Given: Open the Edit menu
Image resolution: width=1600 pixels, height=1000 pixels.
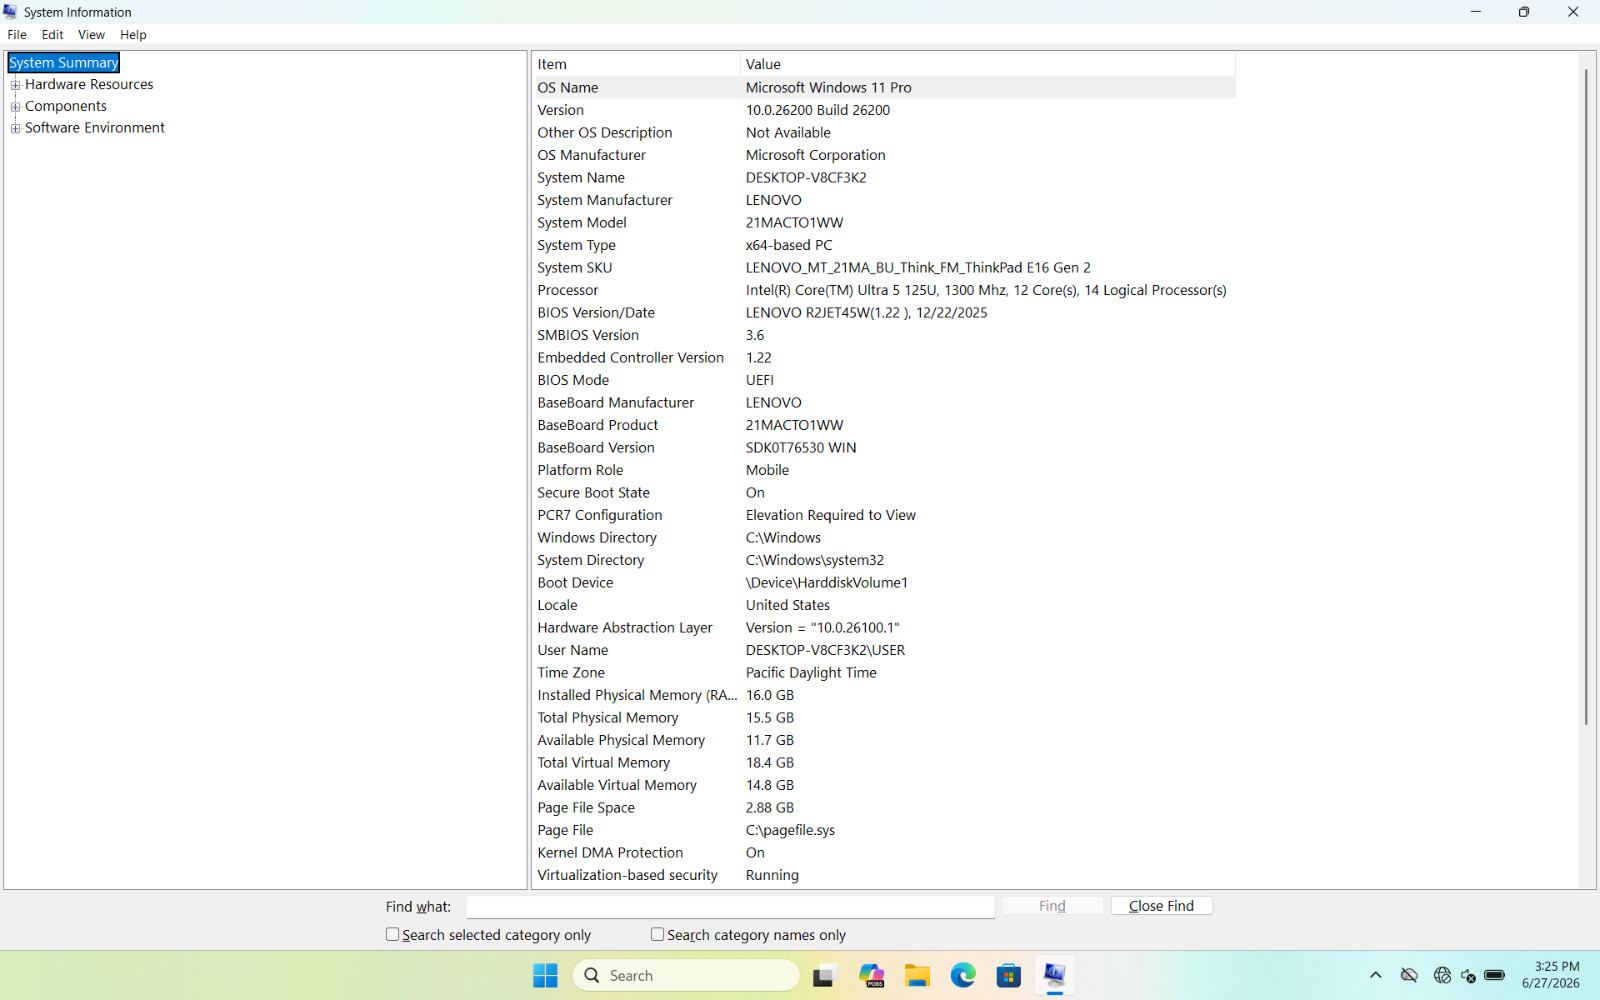Looking at the screenshot, I should (52, 34).
